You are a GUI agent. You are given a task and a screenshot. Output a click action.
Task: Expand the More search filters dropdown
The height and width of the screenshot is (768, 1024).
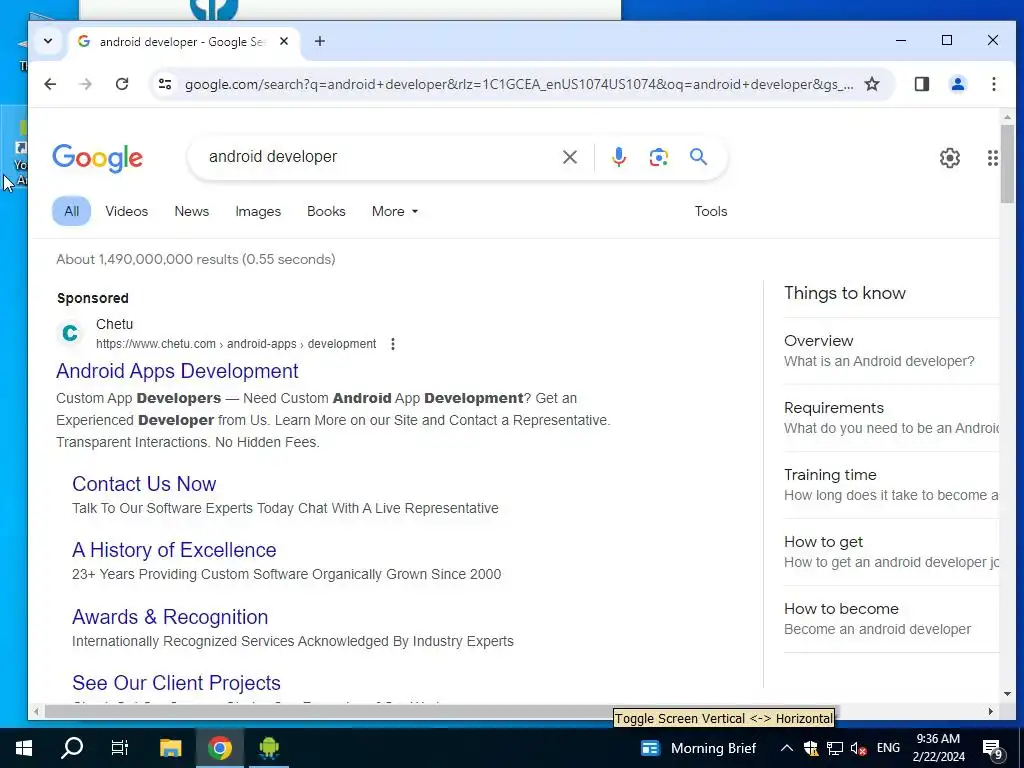[x=394, y=212]
